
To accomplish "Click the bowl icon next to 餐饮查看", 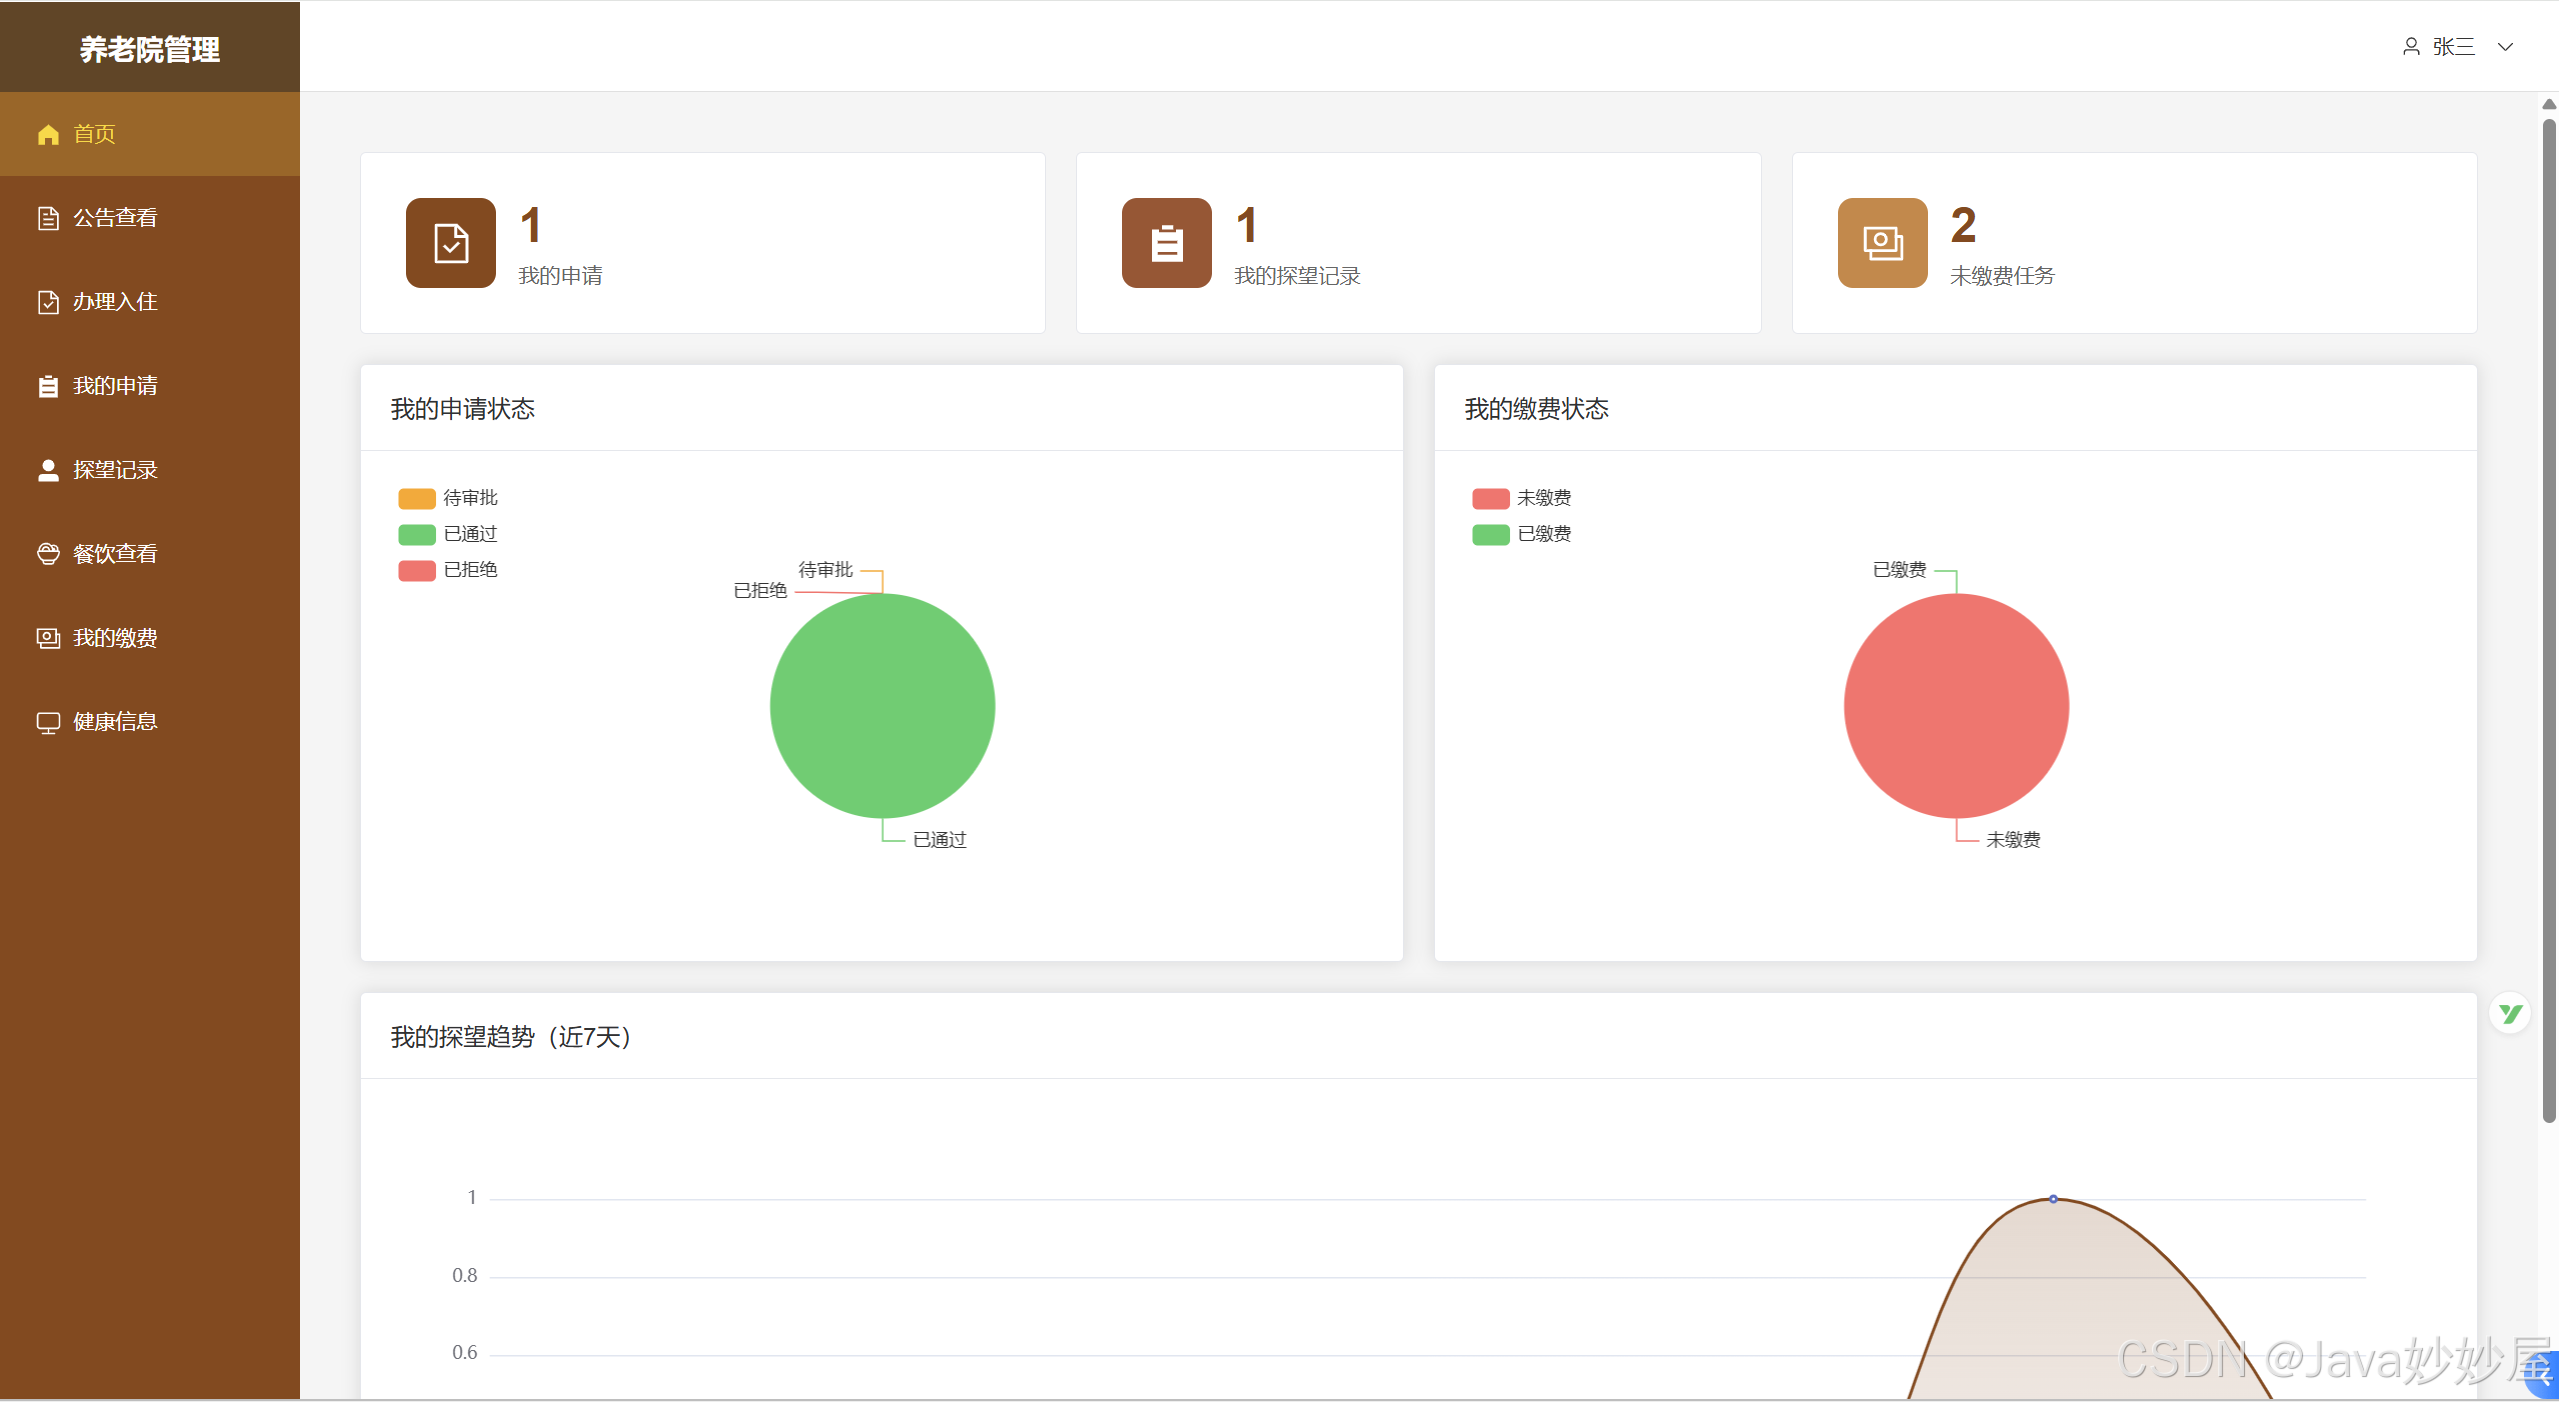I will point(48,554).
